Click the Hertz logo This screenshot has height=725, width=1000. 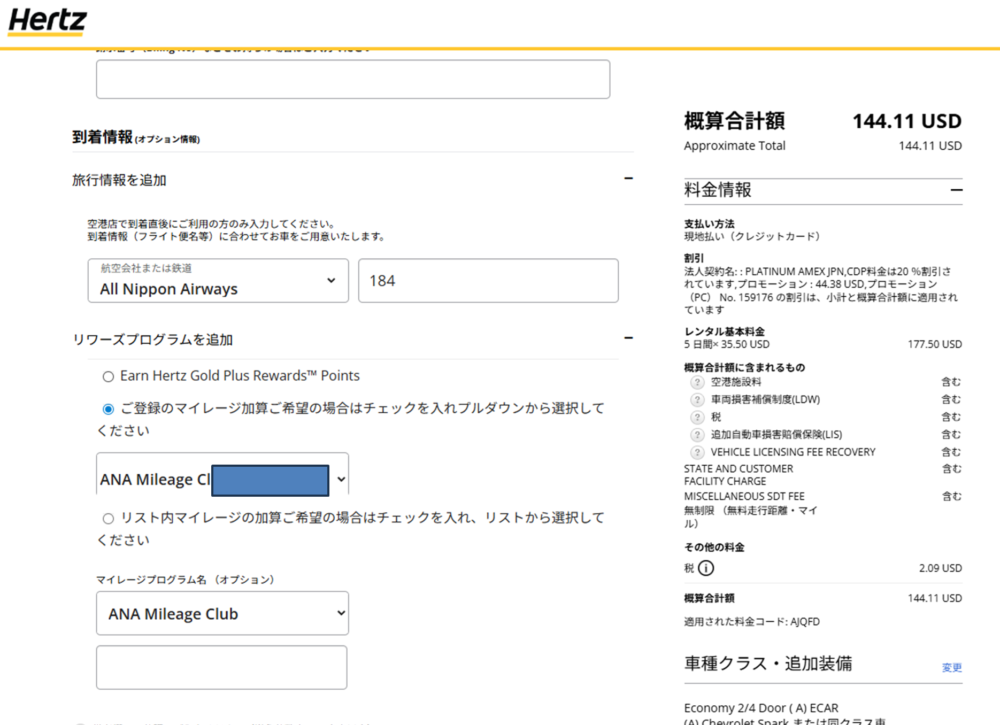click(x=47, y=21)
